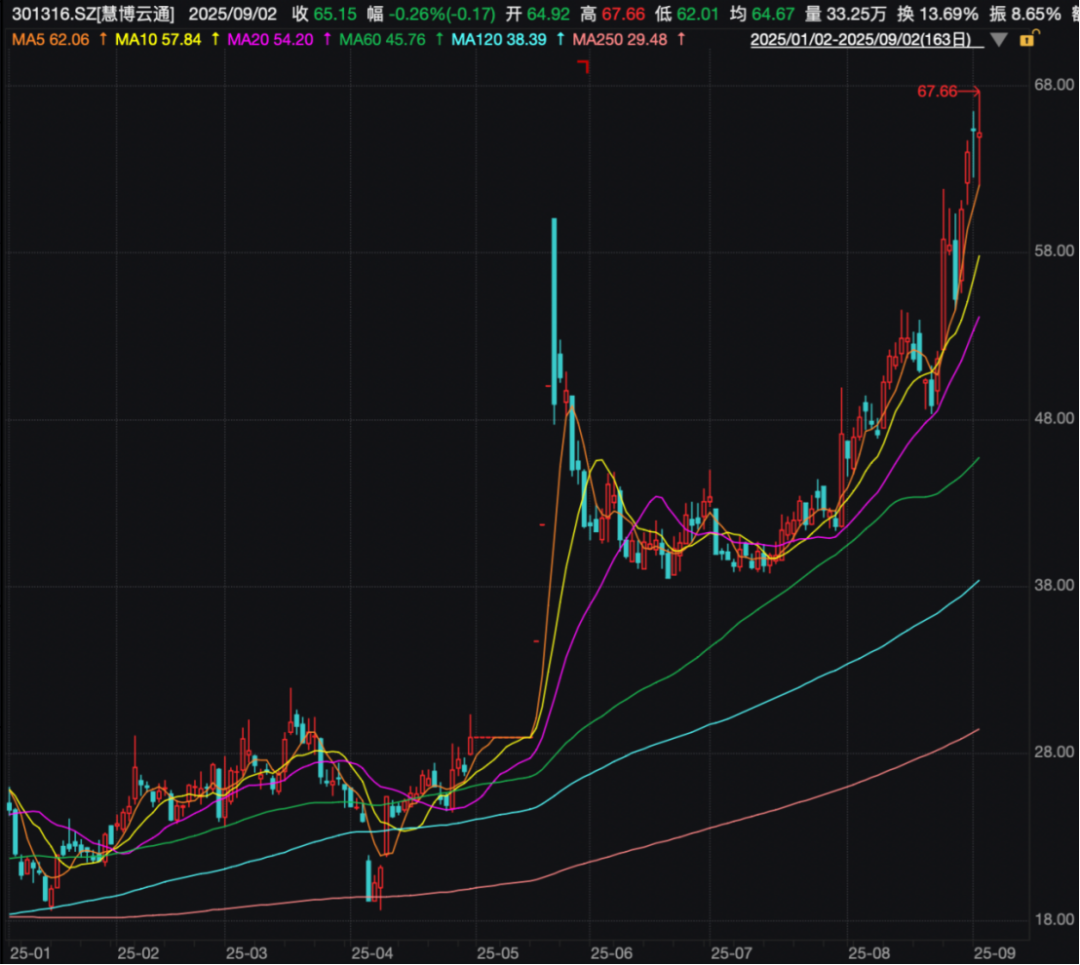Click the trading date 2025/09/02
1080x965 pixels.
233,14
